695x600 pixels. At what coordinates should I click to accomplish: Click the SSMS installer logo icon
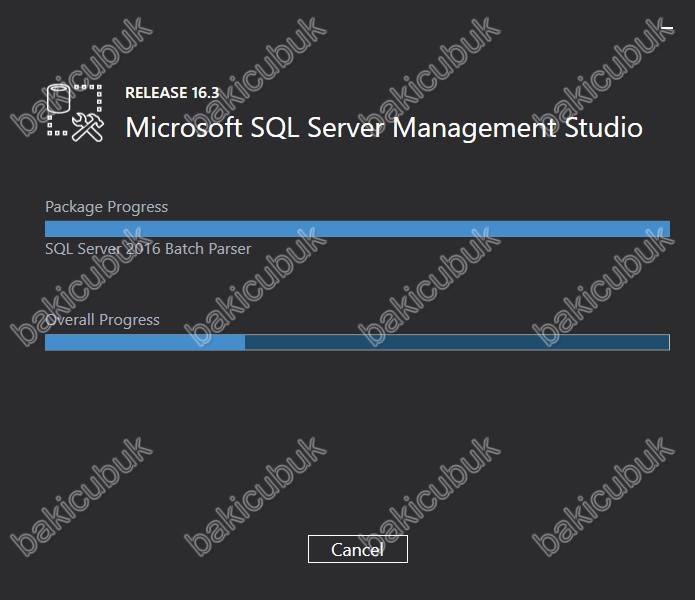click(x=75, y=113)
